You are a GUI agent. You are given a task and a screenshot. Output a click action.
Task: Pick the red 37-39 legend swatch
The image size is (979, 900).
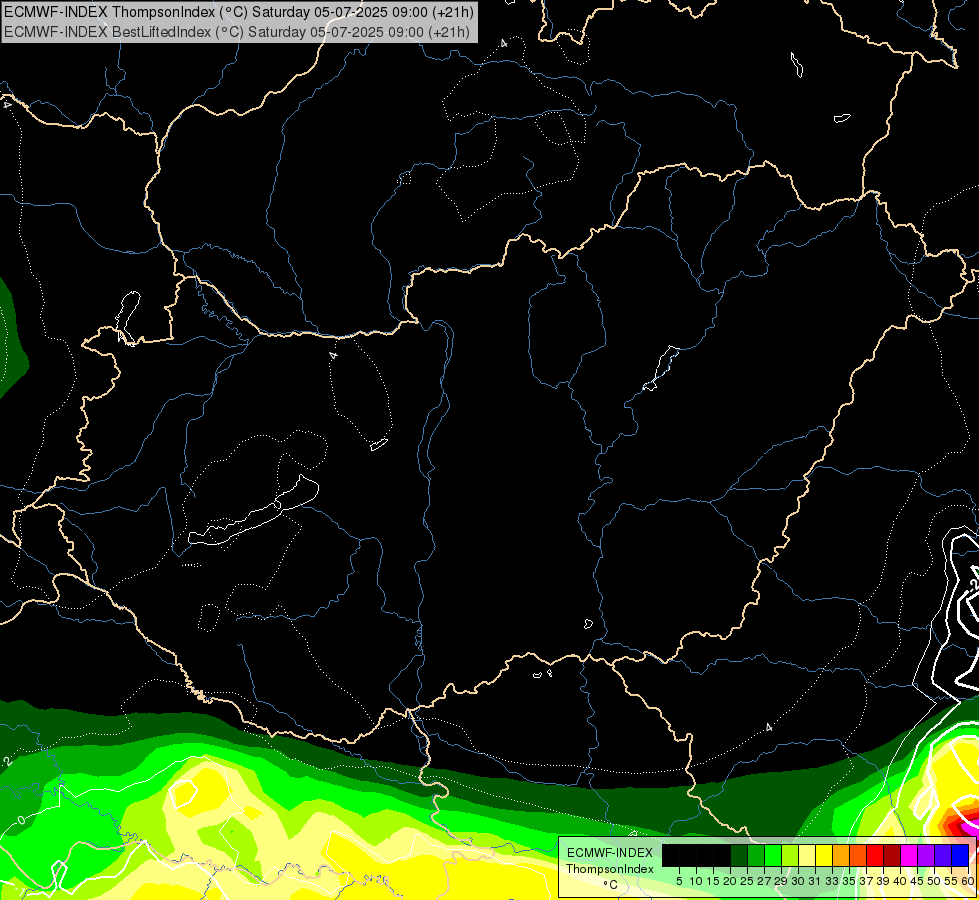875,855
